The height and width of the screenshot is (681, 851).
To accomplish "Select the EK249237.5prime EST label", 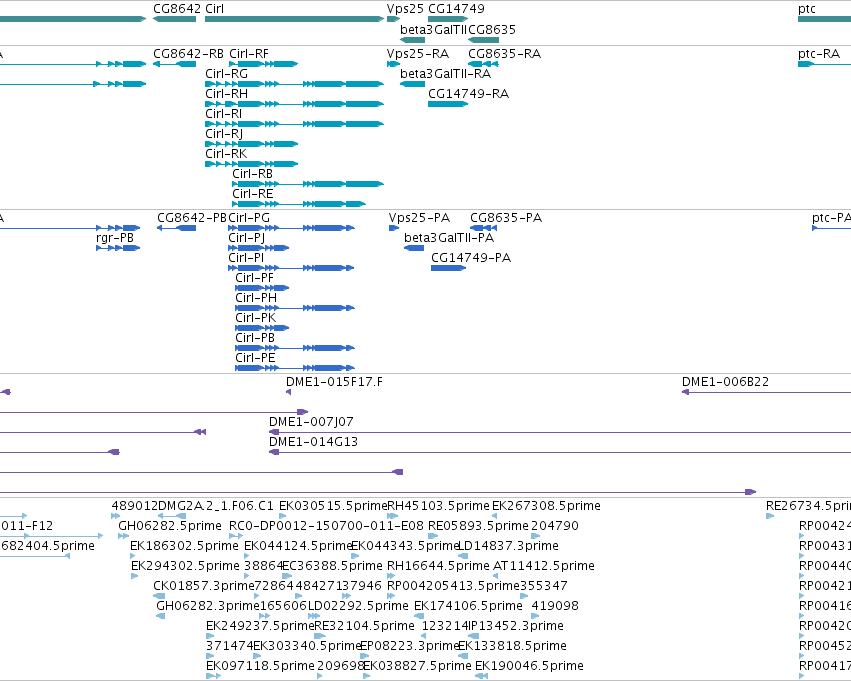I will coord(260,627).
